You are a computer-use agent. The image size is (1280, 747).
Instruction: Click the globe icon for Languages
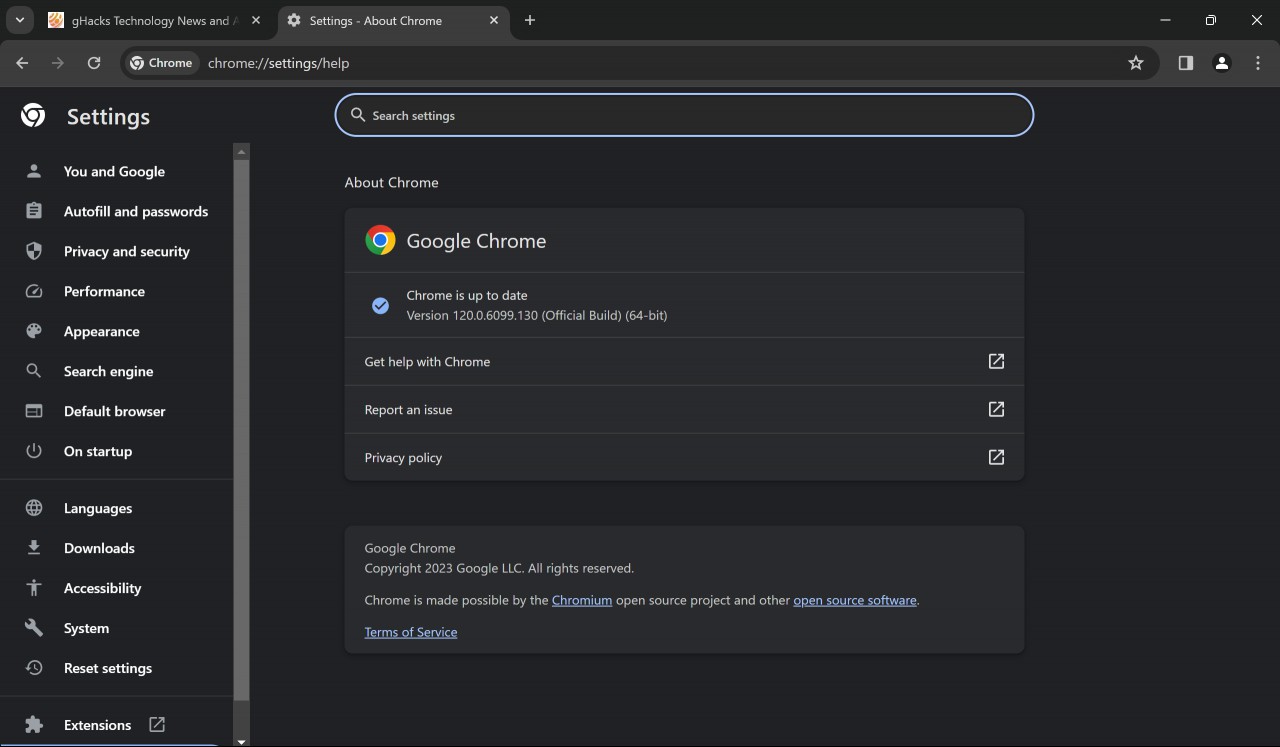click(x=34, y=508)
